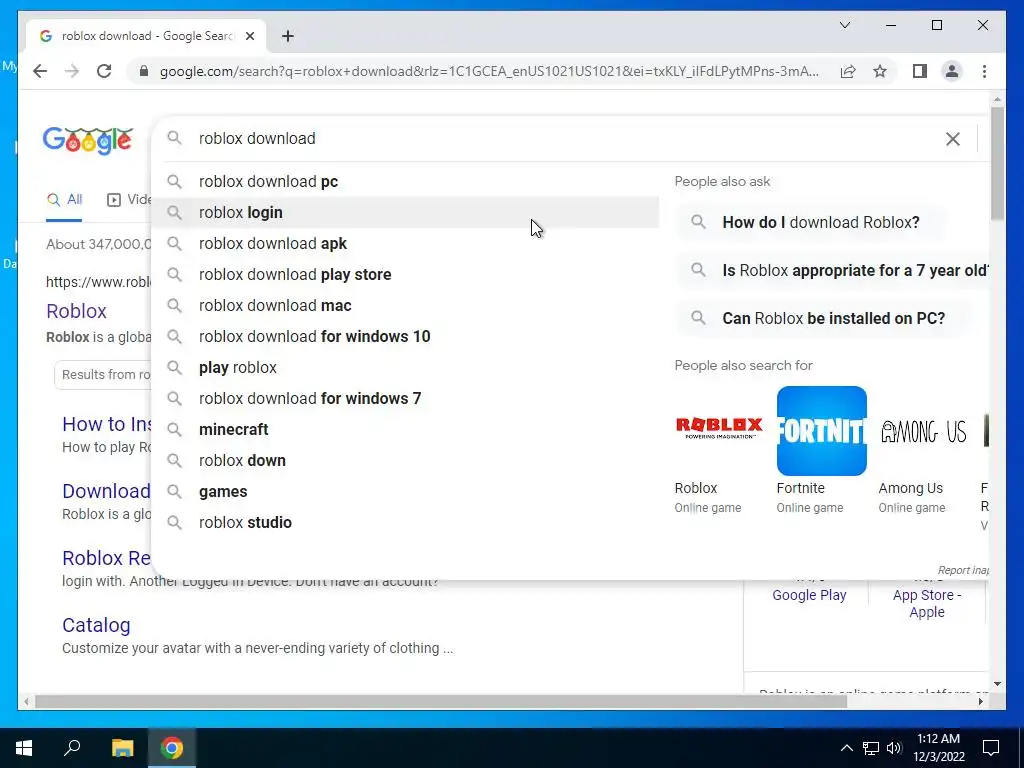Click the Chrome taskbar icon
Image resolution: width=1024 pixels, height=768 pixels.
click(172, 748)
